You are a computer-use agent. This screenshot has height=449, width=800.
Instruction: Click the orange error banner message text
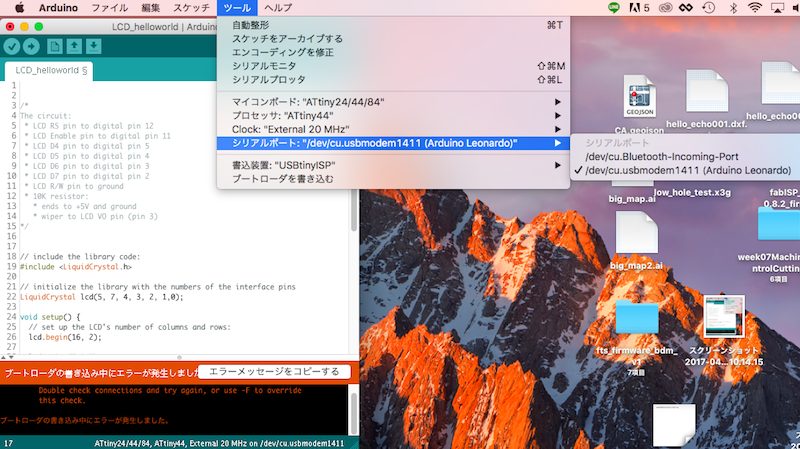102,373
